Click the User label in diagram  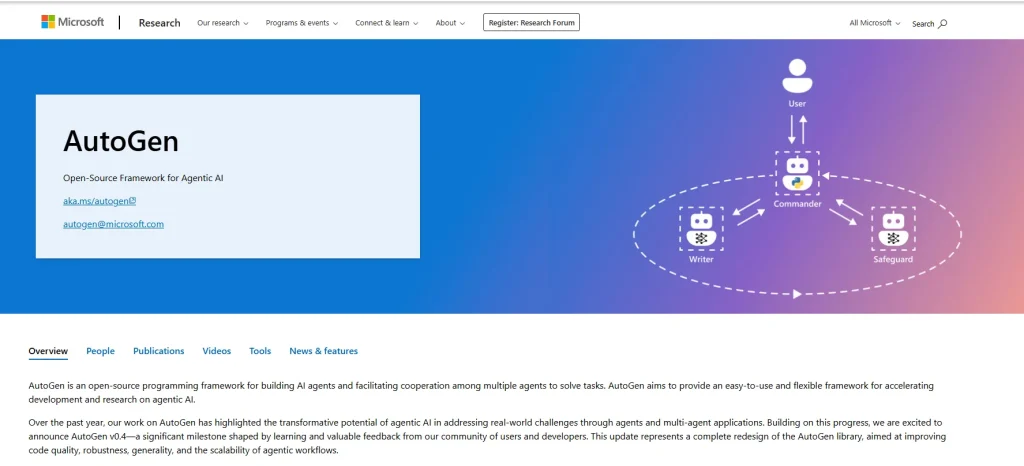point(797,104)
